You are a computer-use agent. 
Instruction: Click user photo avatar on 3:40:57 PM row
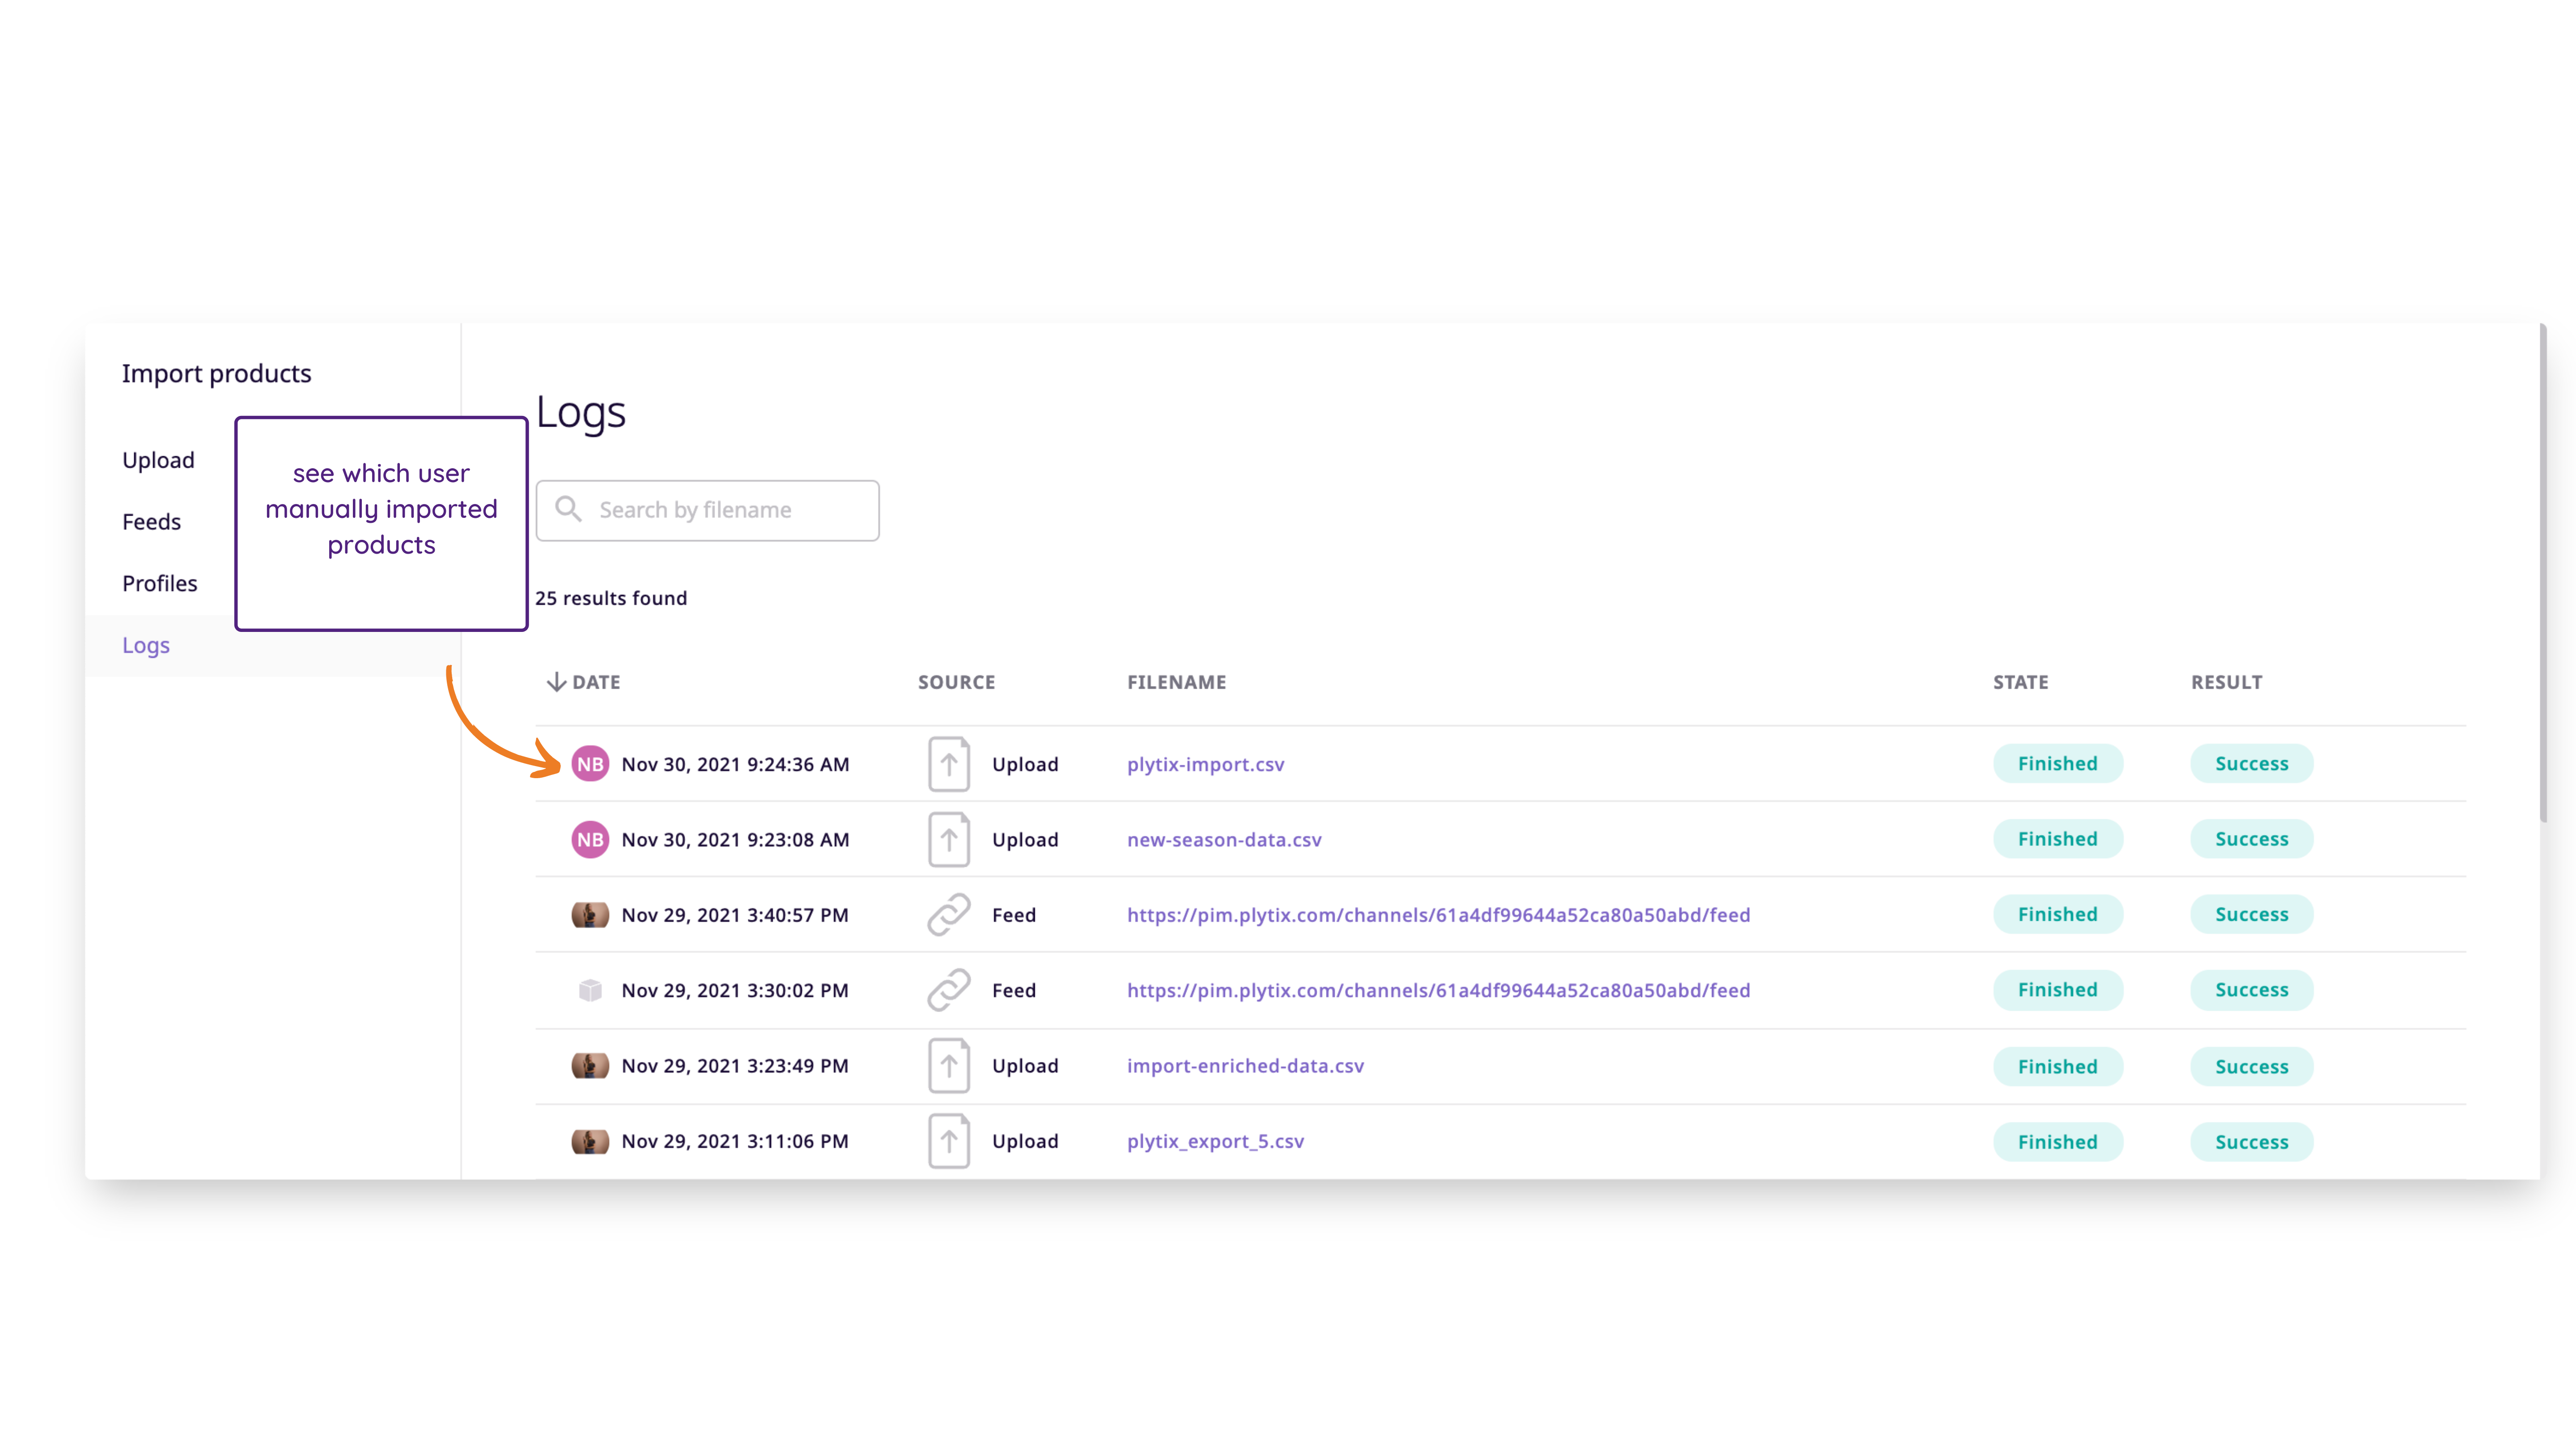(590, 915)
